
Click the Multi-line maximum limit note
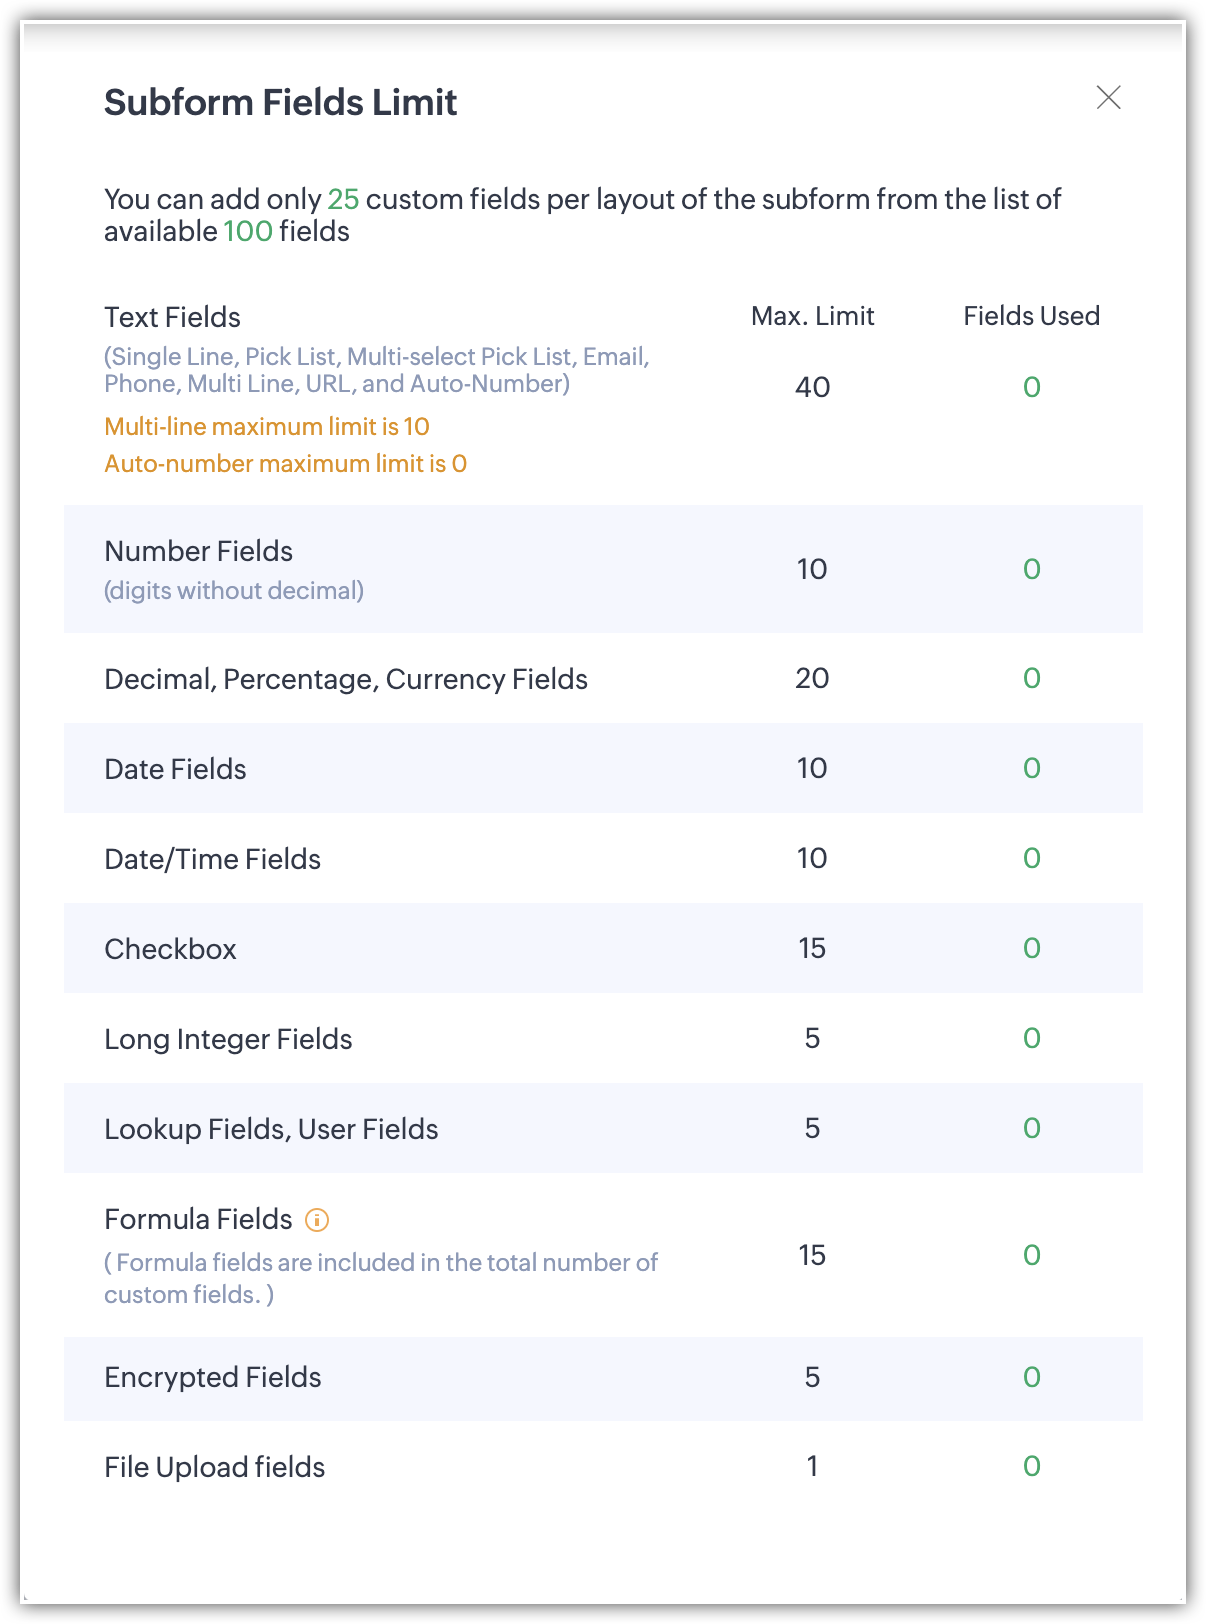pos(267,427)
